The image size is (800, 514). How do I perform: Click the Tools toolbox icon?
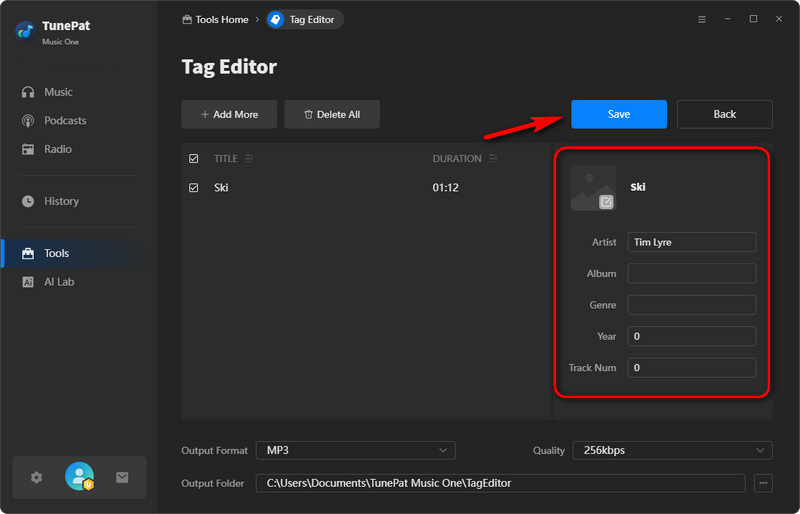pos(28,253)
